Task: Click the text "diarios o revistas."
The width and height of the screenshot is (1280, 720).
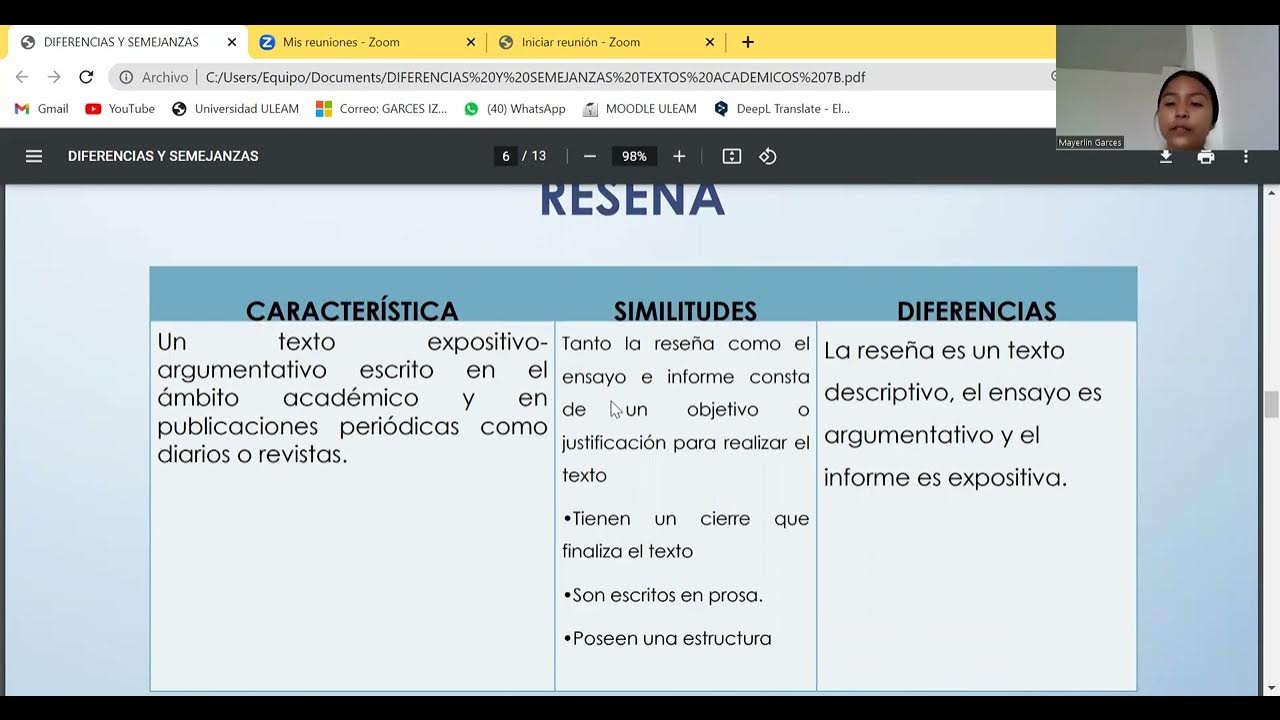Action: [x=252, y=454]
